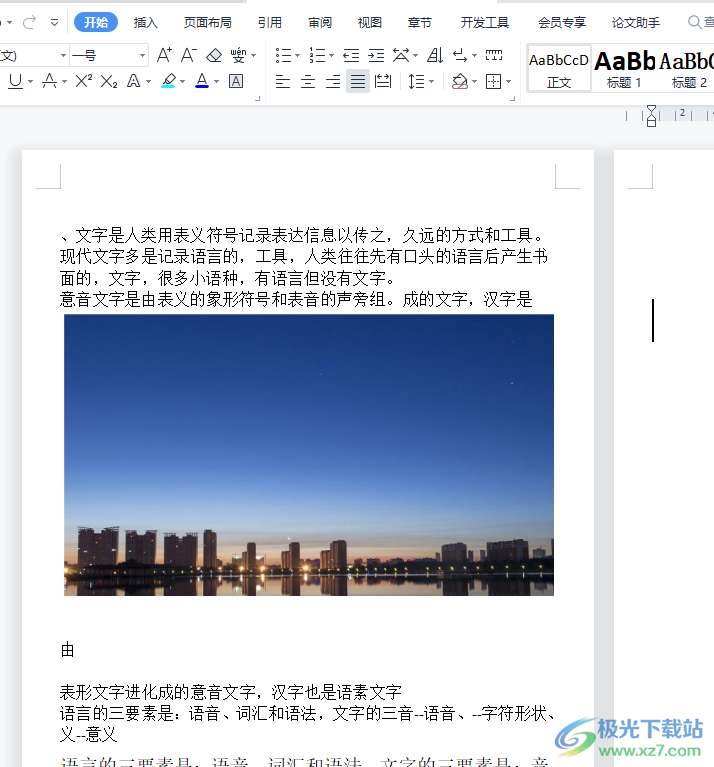Apply cyan text highlight color
The image size is (714, 767).
(169, 81)
